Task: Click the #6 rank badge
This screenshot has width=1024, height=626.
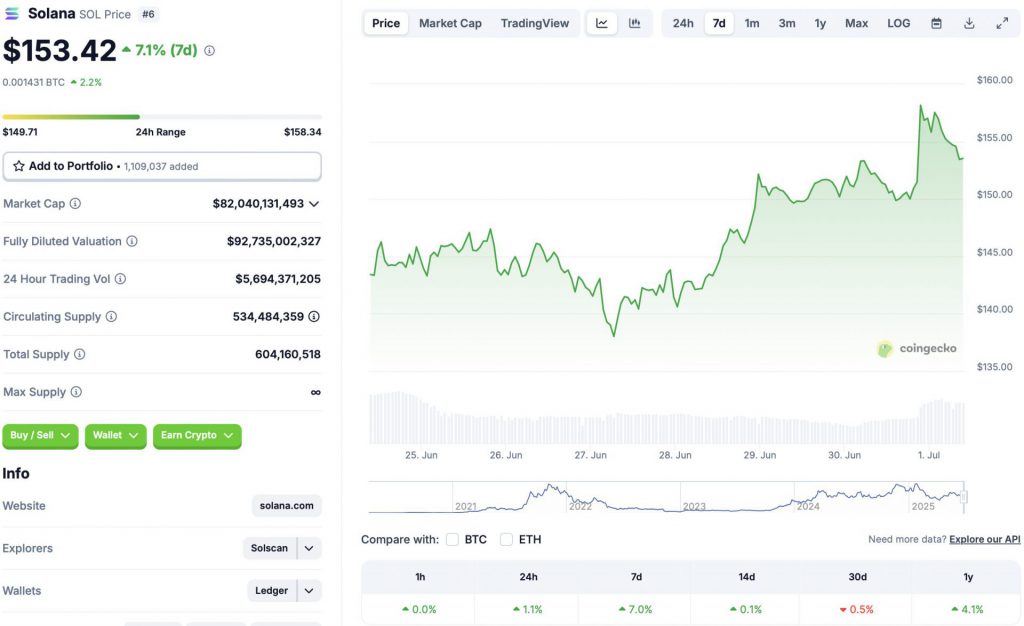Action: point(148,14)
